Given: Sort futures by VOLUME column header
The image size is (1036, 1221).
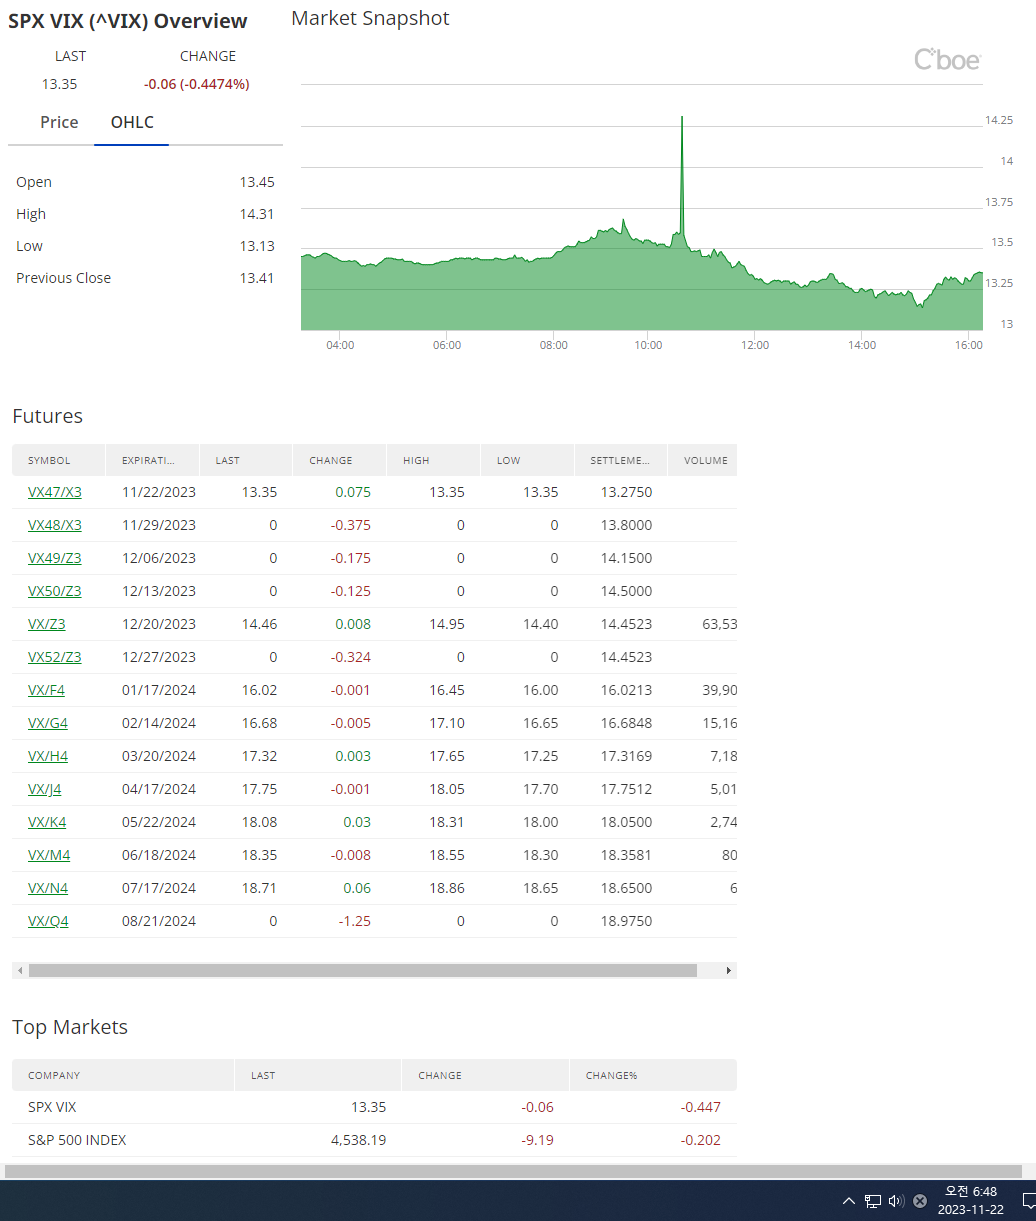Looking at the screenshot, I should 703,460.
